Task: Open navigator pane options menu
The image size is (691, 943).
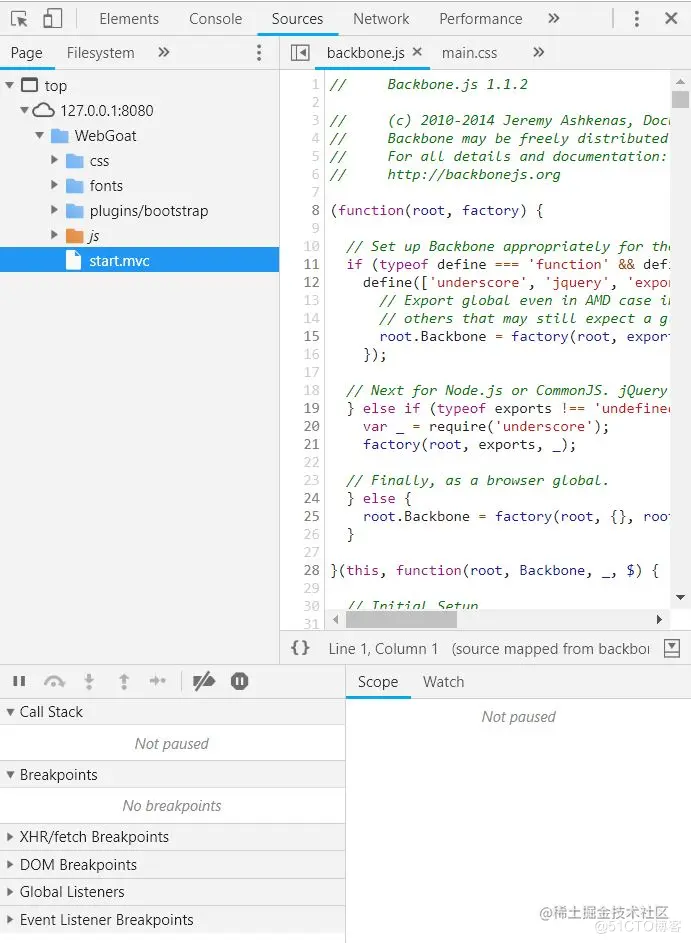Action: coord(259,53)
